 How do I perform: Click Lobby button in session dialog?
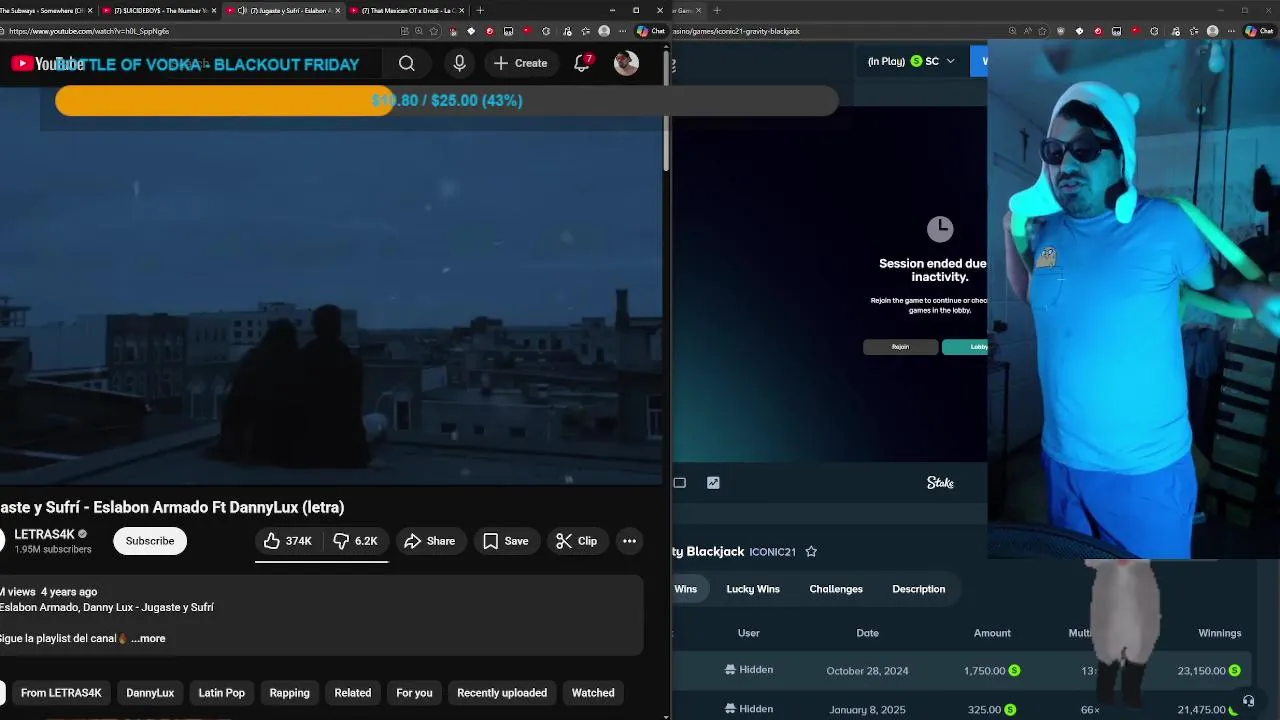pos(966,347)
